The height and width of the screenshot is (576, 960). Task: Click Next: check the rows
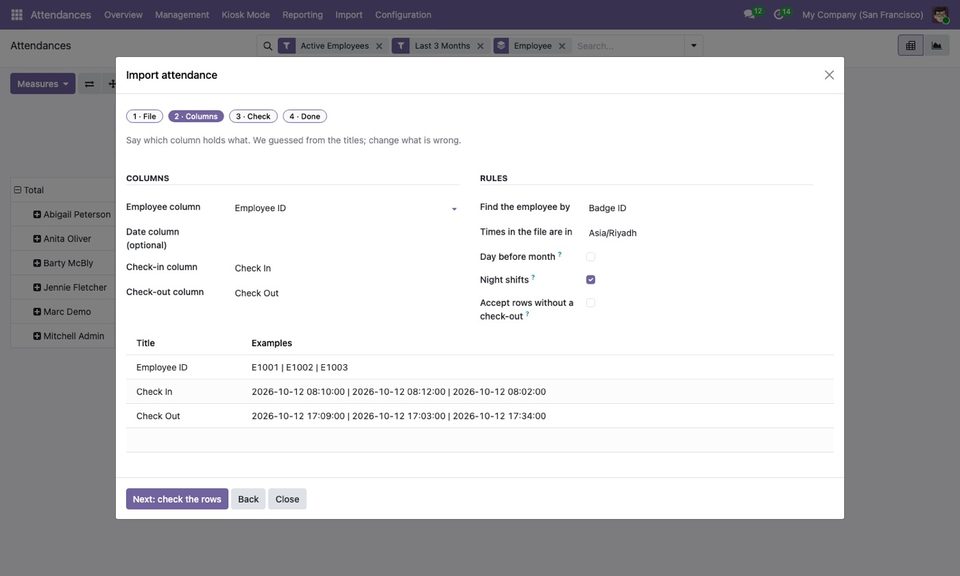point(177,499)
